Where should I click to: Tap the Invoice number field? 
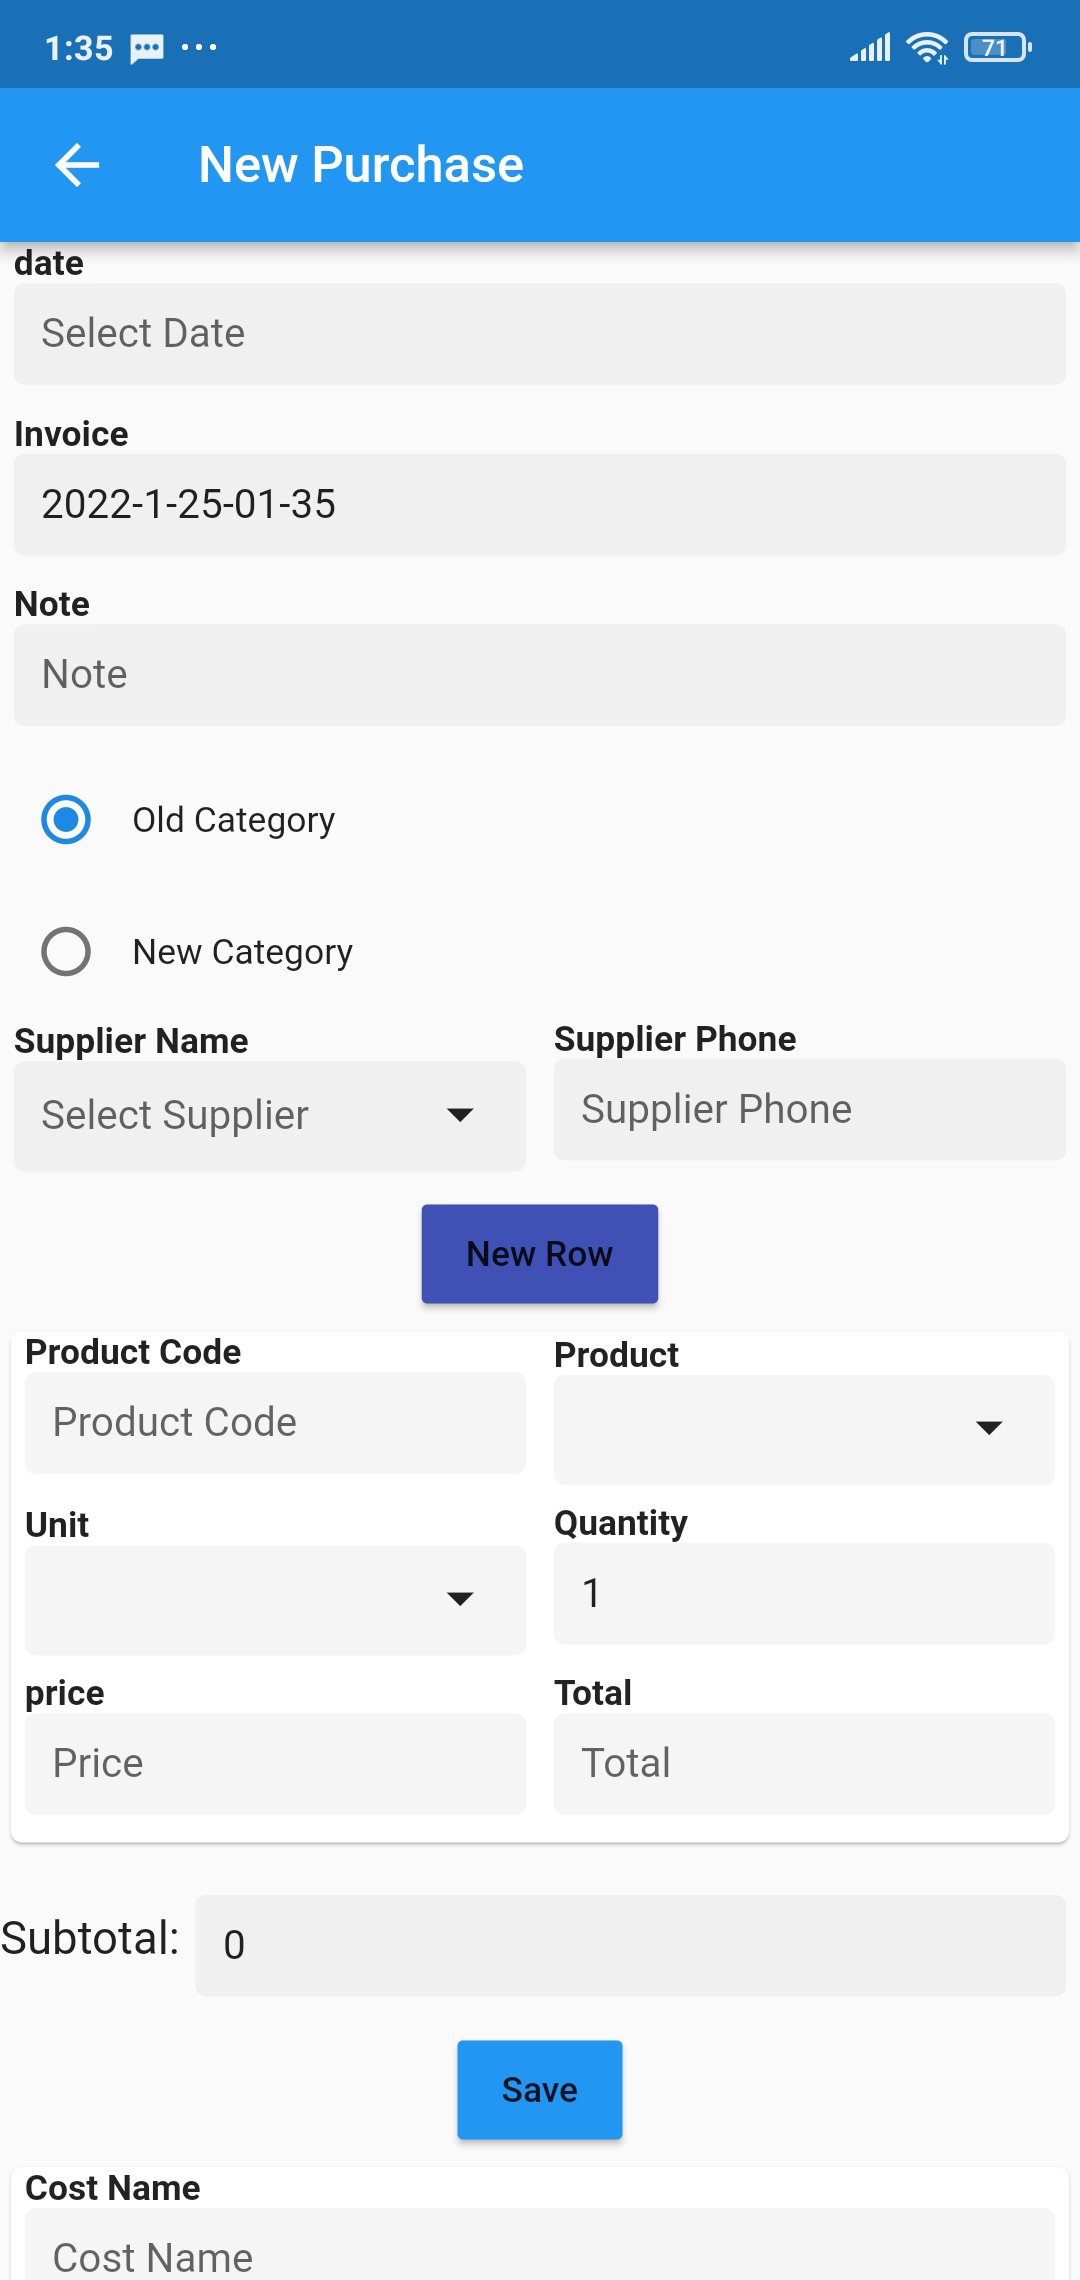click(x=540, y=505)
